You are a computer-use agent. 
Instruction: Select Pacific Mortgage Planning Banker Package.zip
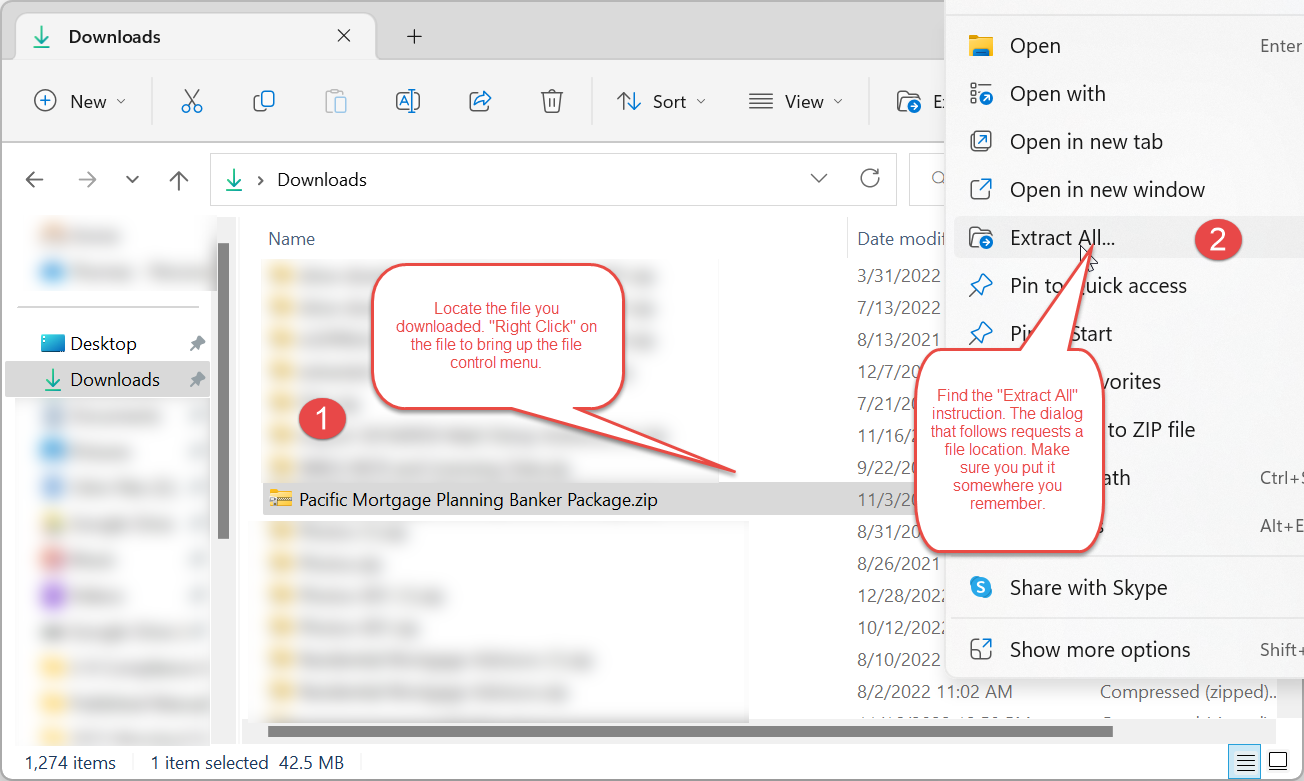pos(478,499)
